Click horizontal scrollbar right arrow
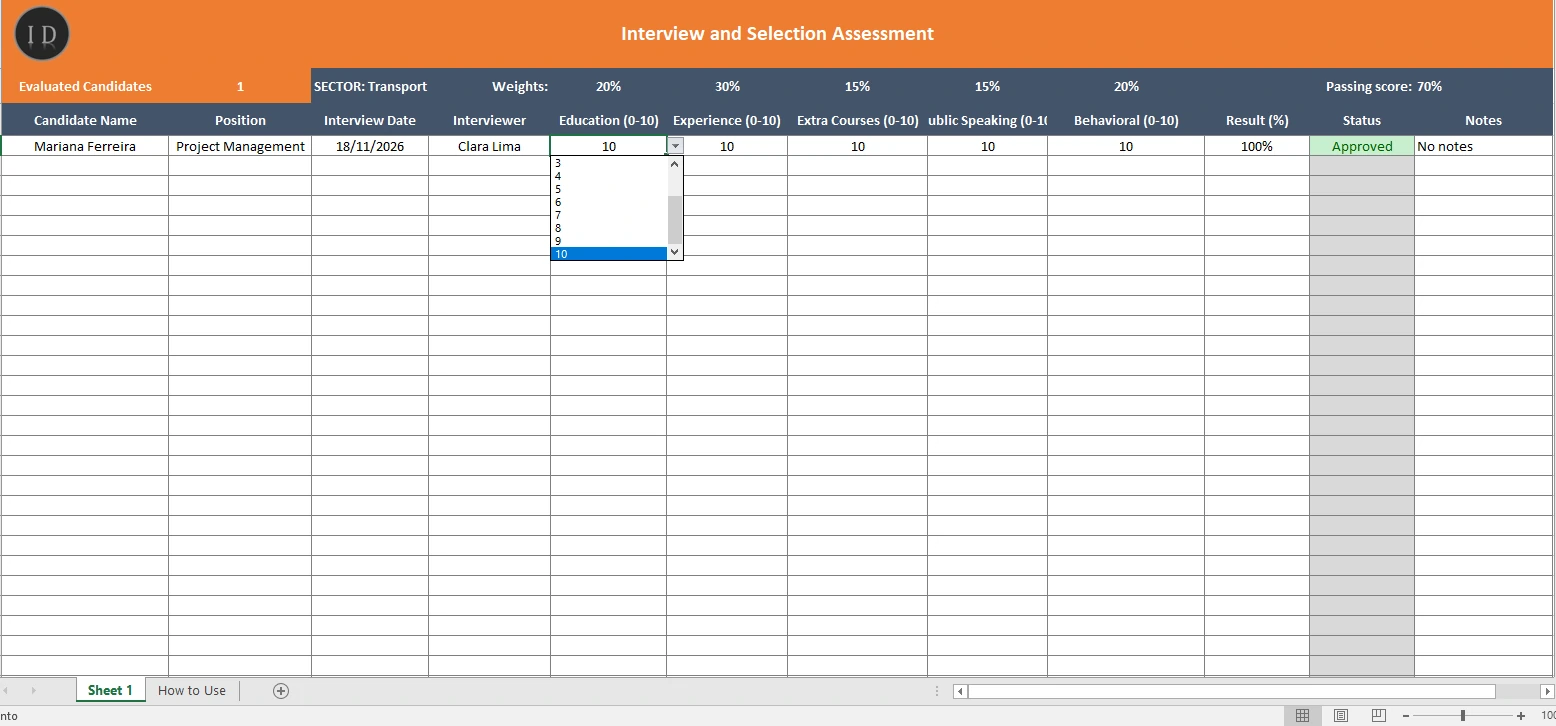Image resolution: width=1556 pixels, height=726 pixels. (x=1548, y=691)
